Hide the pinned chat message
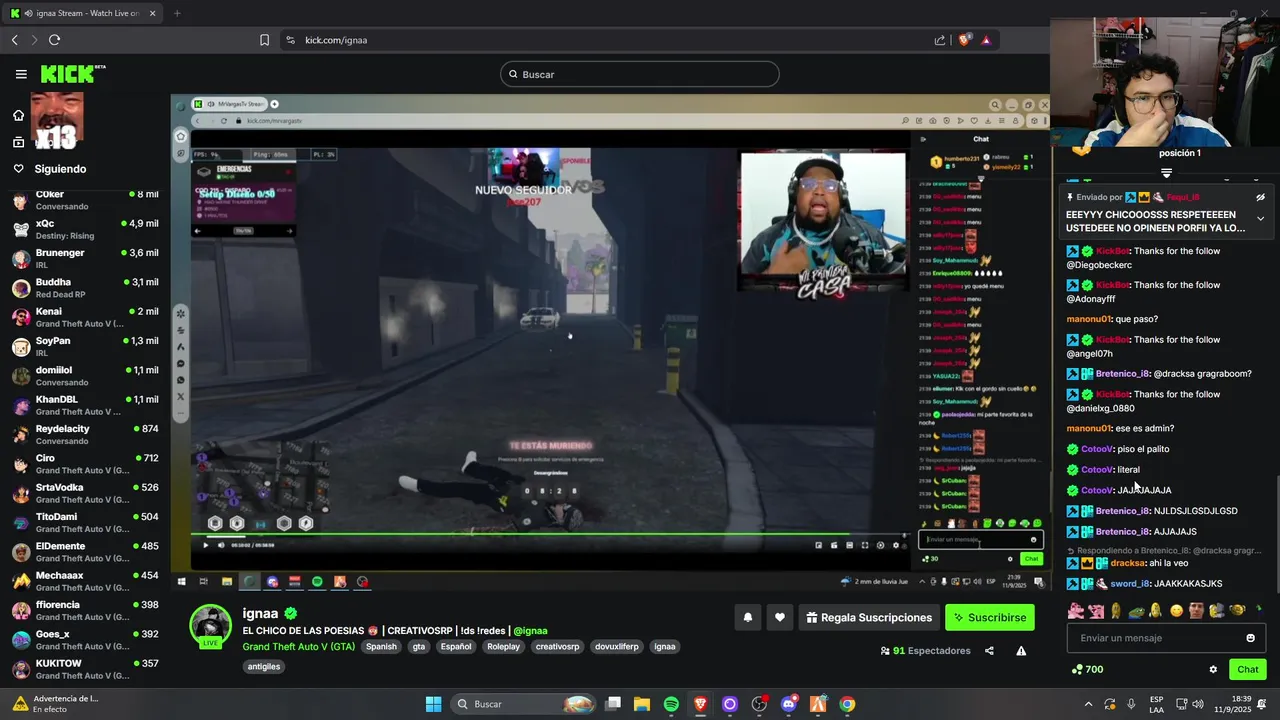The width and height of the screenshot is (1280, 720). click(x=1260, y=197)
